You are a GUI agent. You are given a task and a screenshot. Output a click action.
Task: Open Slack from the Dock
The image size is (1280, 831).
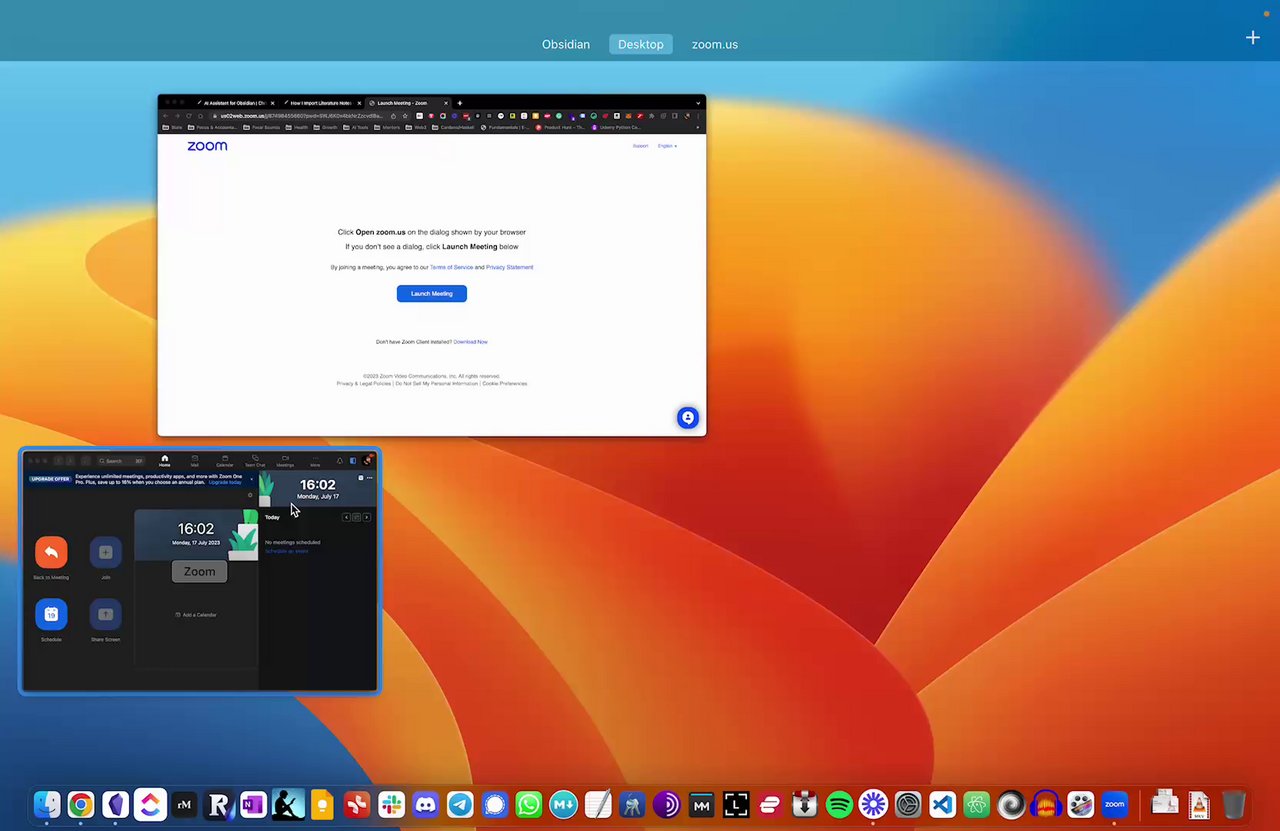pyautogui.click(x=391, y=804)
